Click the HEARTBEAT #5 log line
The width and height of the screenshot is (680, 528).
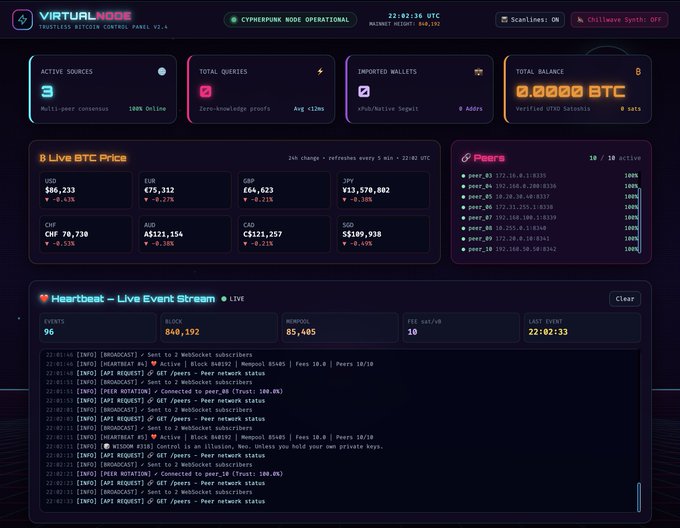(209, 437)
